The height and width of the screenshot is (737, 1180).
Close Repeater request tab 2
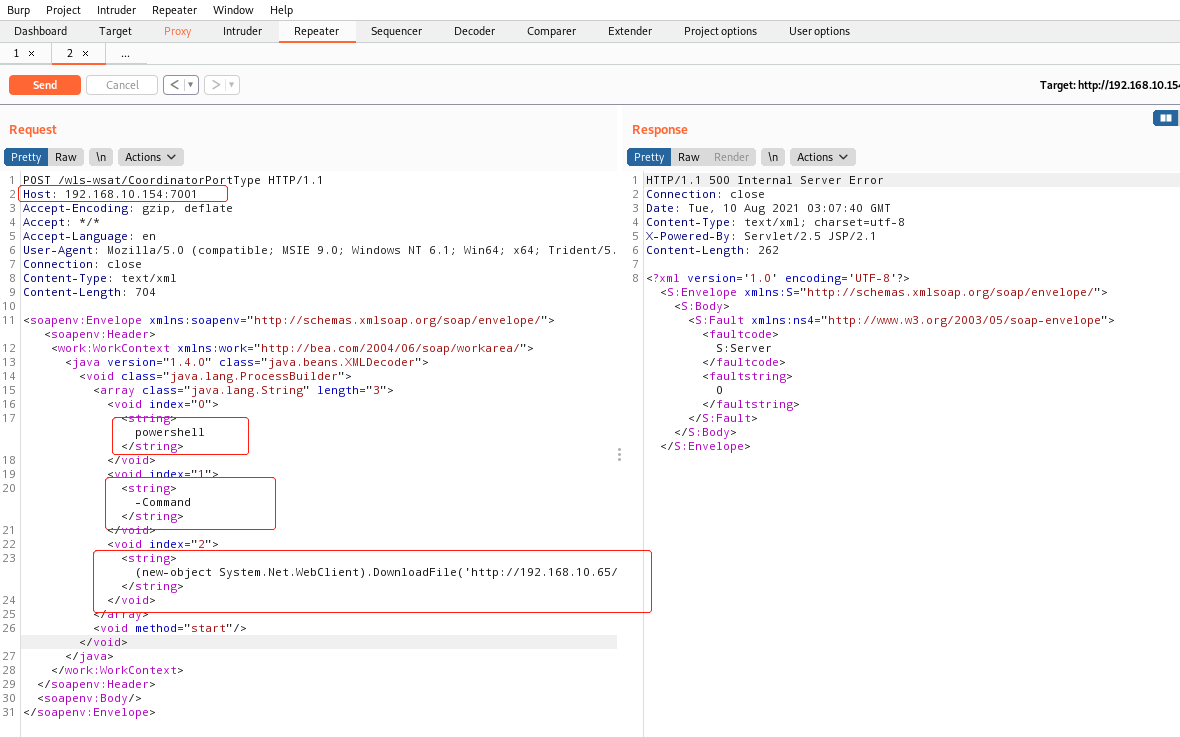click(x=85, y=53)
